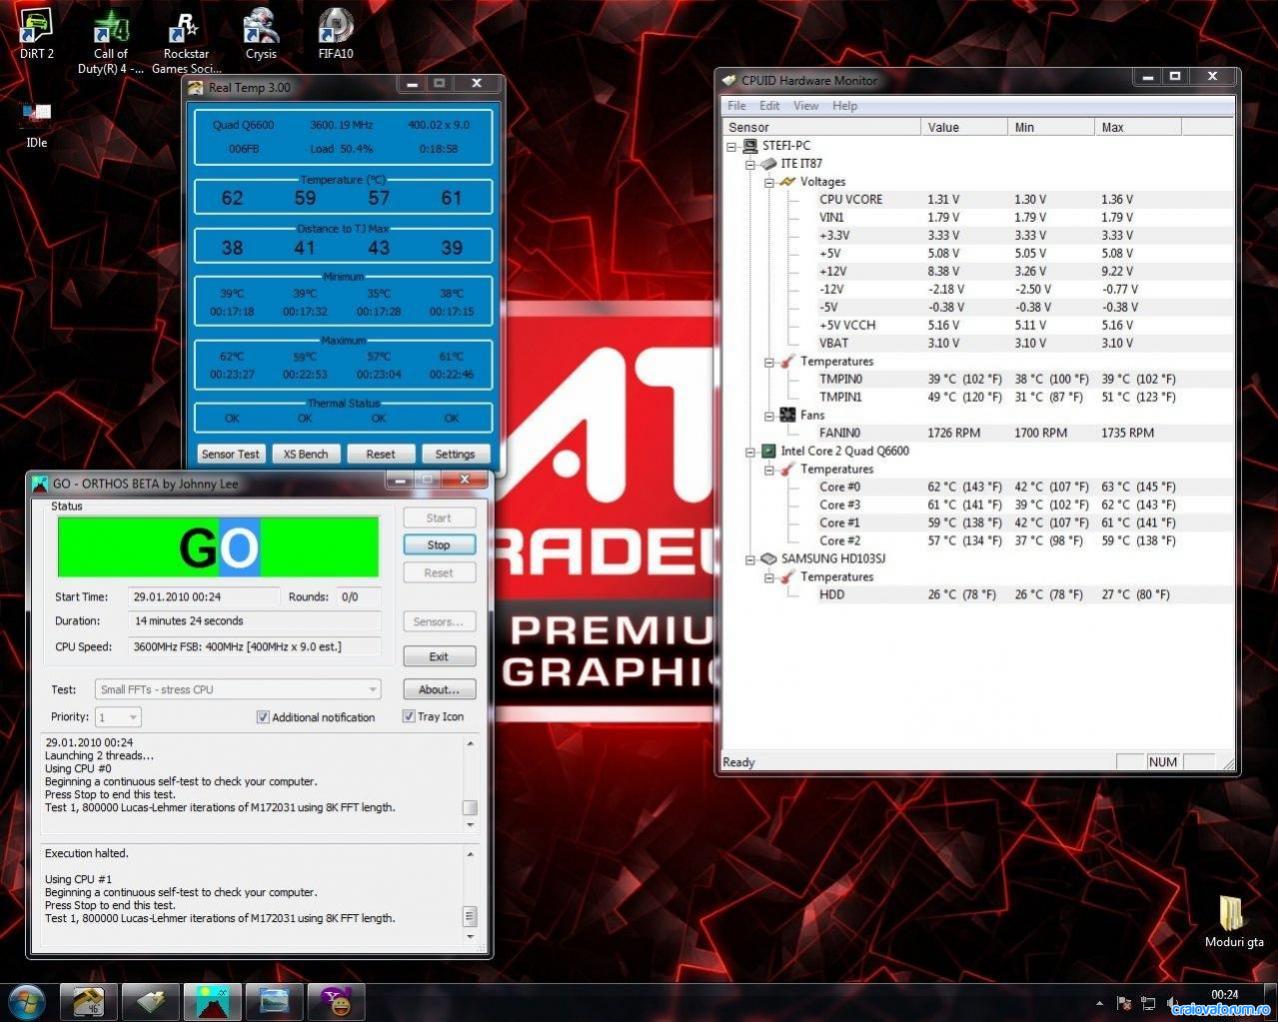The image size is (1278, 1022).
Task: Click the Exit button in Orthos
Action: pyautogui.click(x=439, y=657)
